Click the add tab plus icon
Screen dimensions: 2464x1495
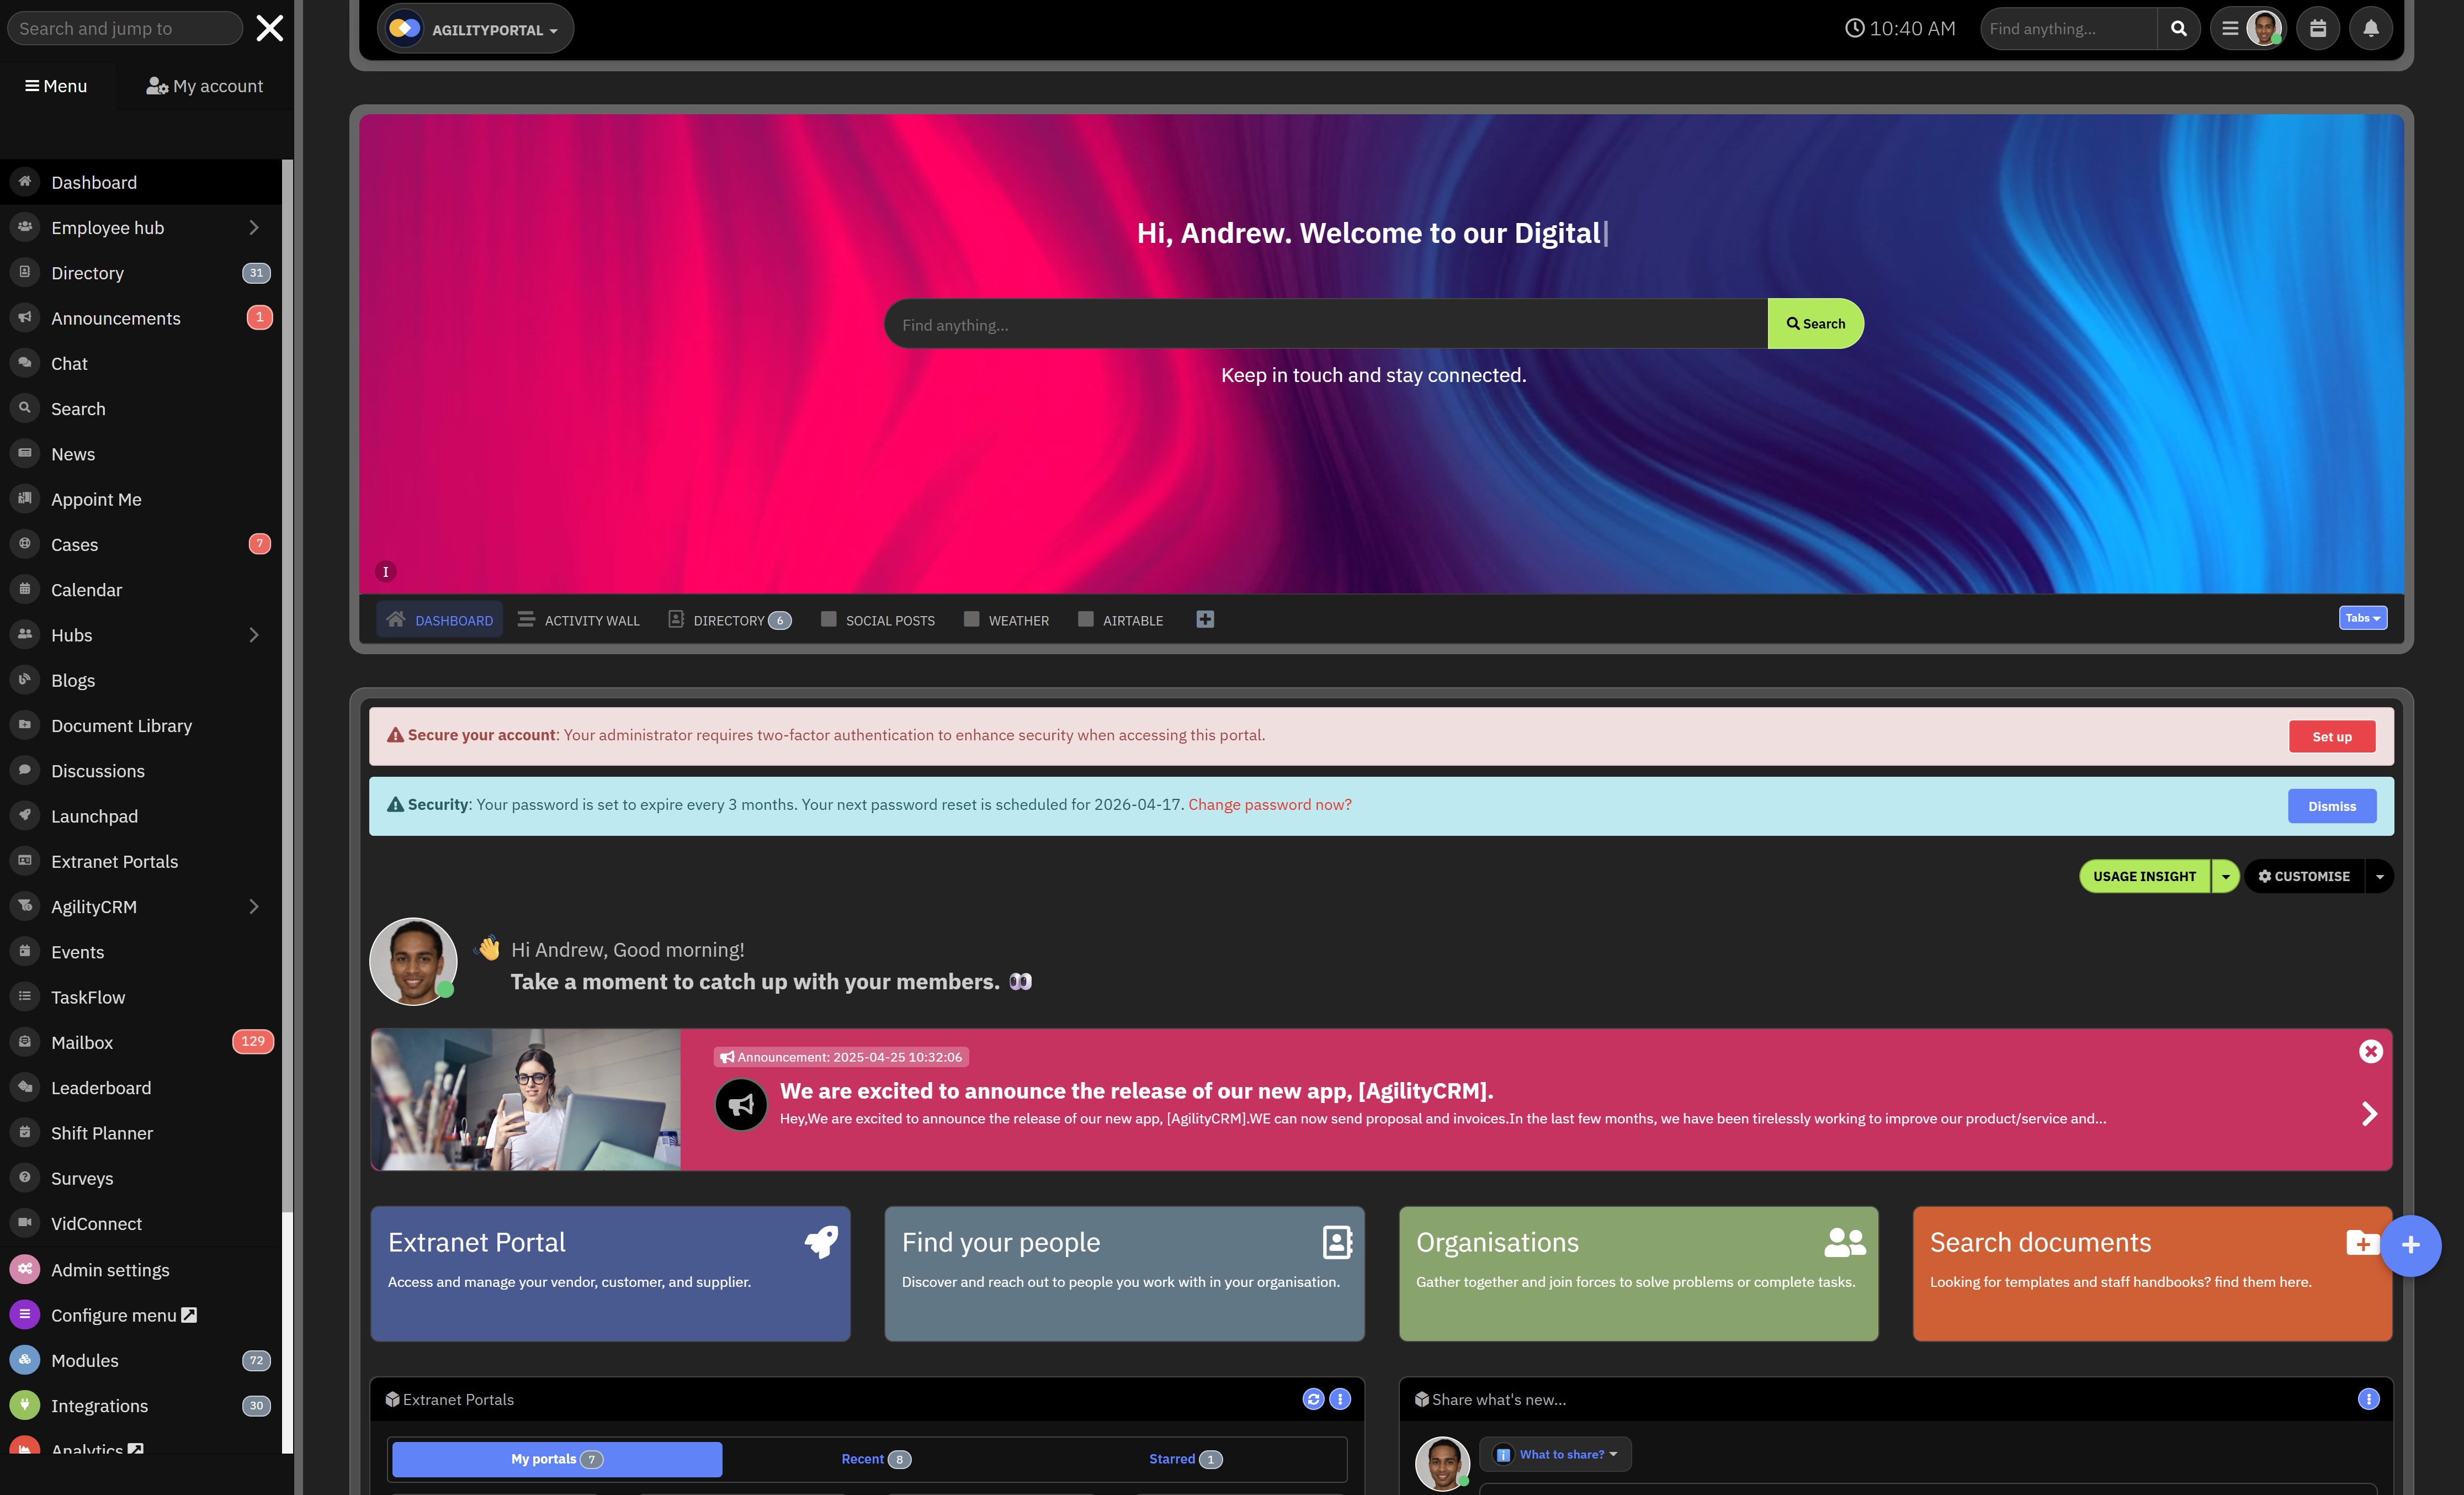[x=1205, y=620]
